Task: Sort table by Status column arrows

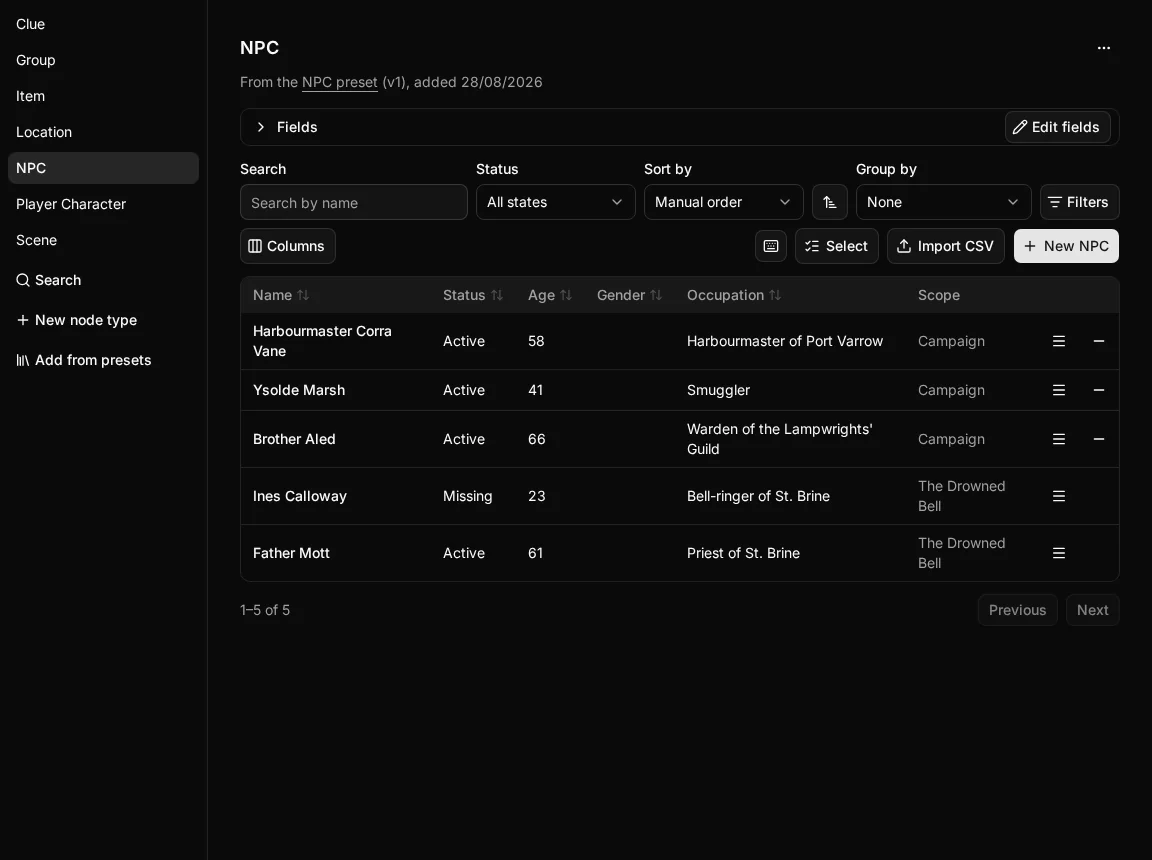Action: tap(497, 295)
